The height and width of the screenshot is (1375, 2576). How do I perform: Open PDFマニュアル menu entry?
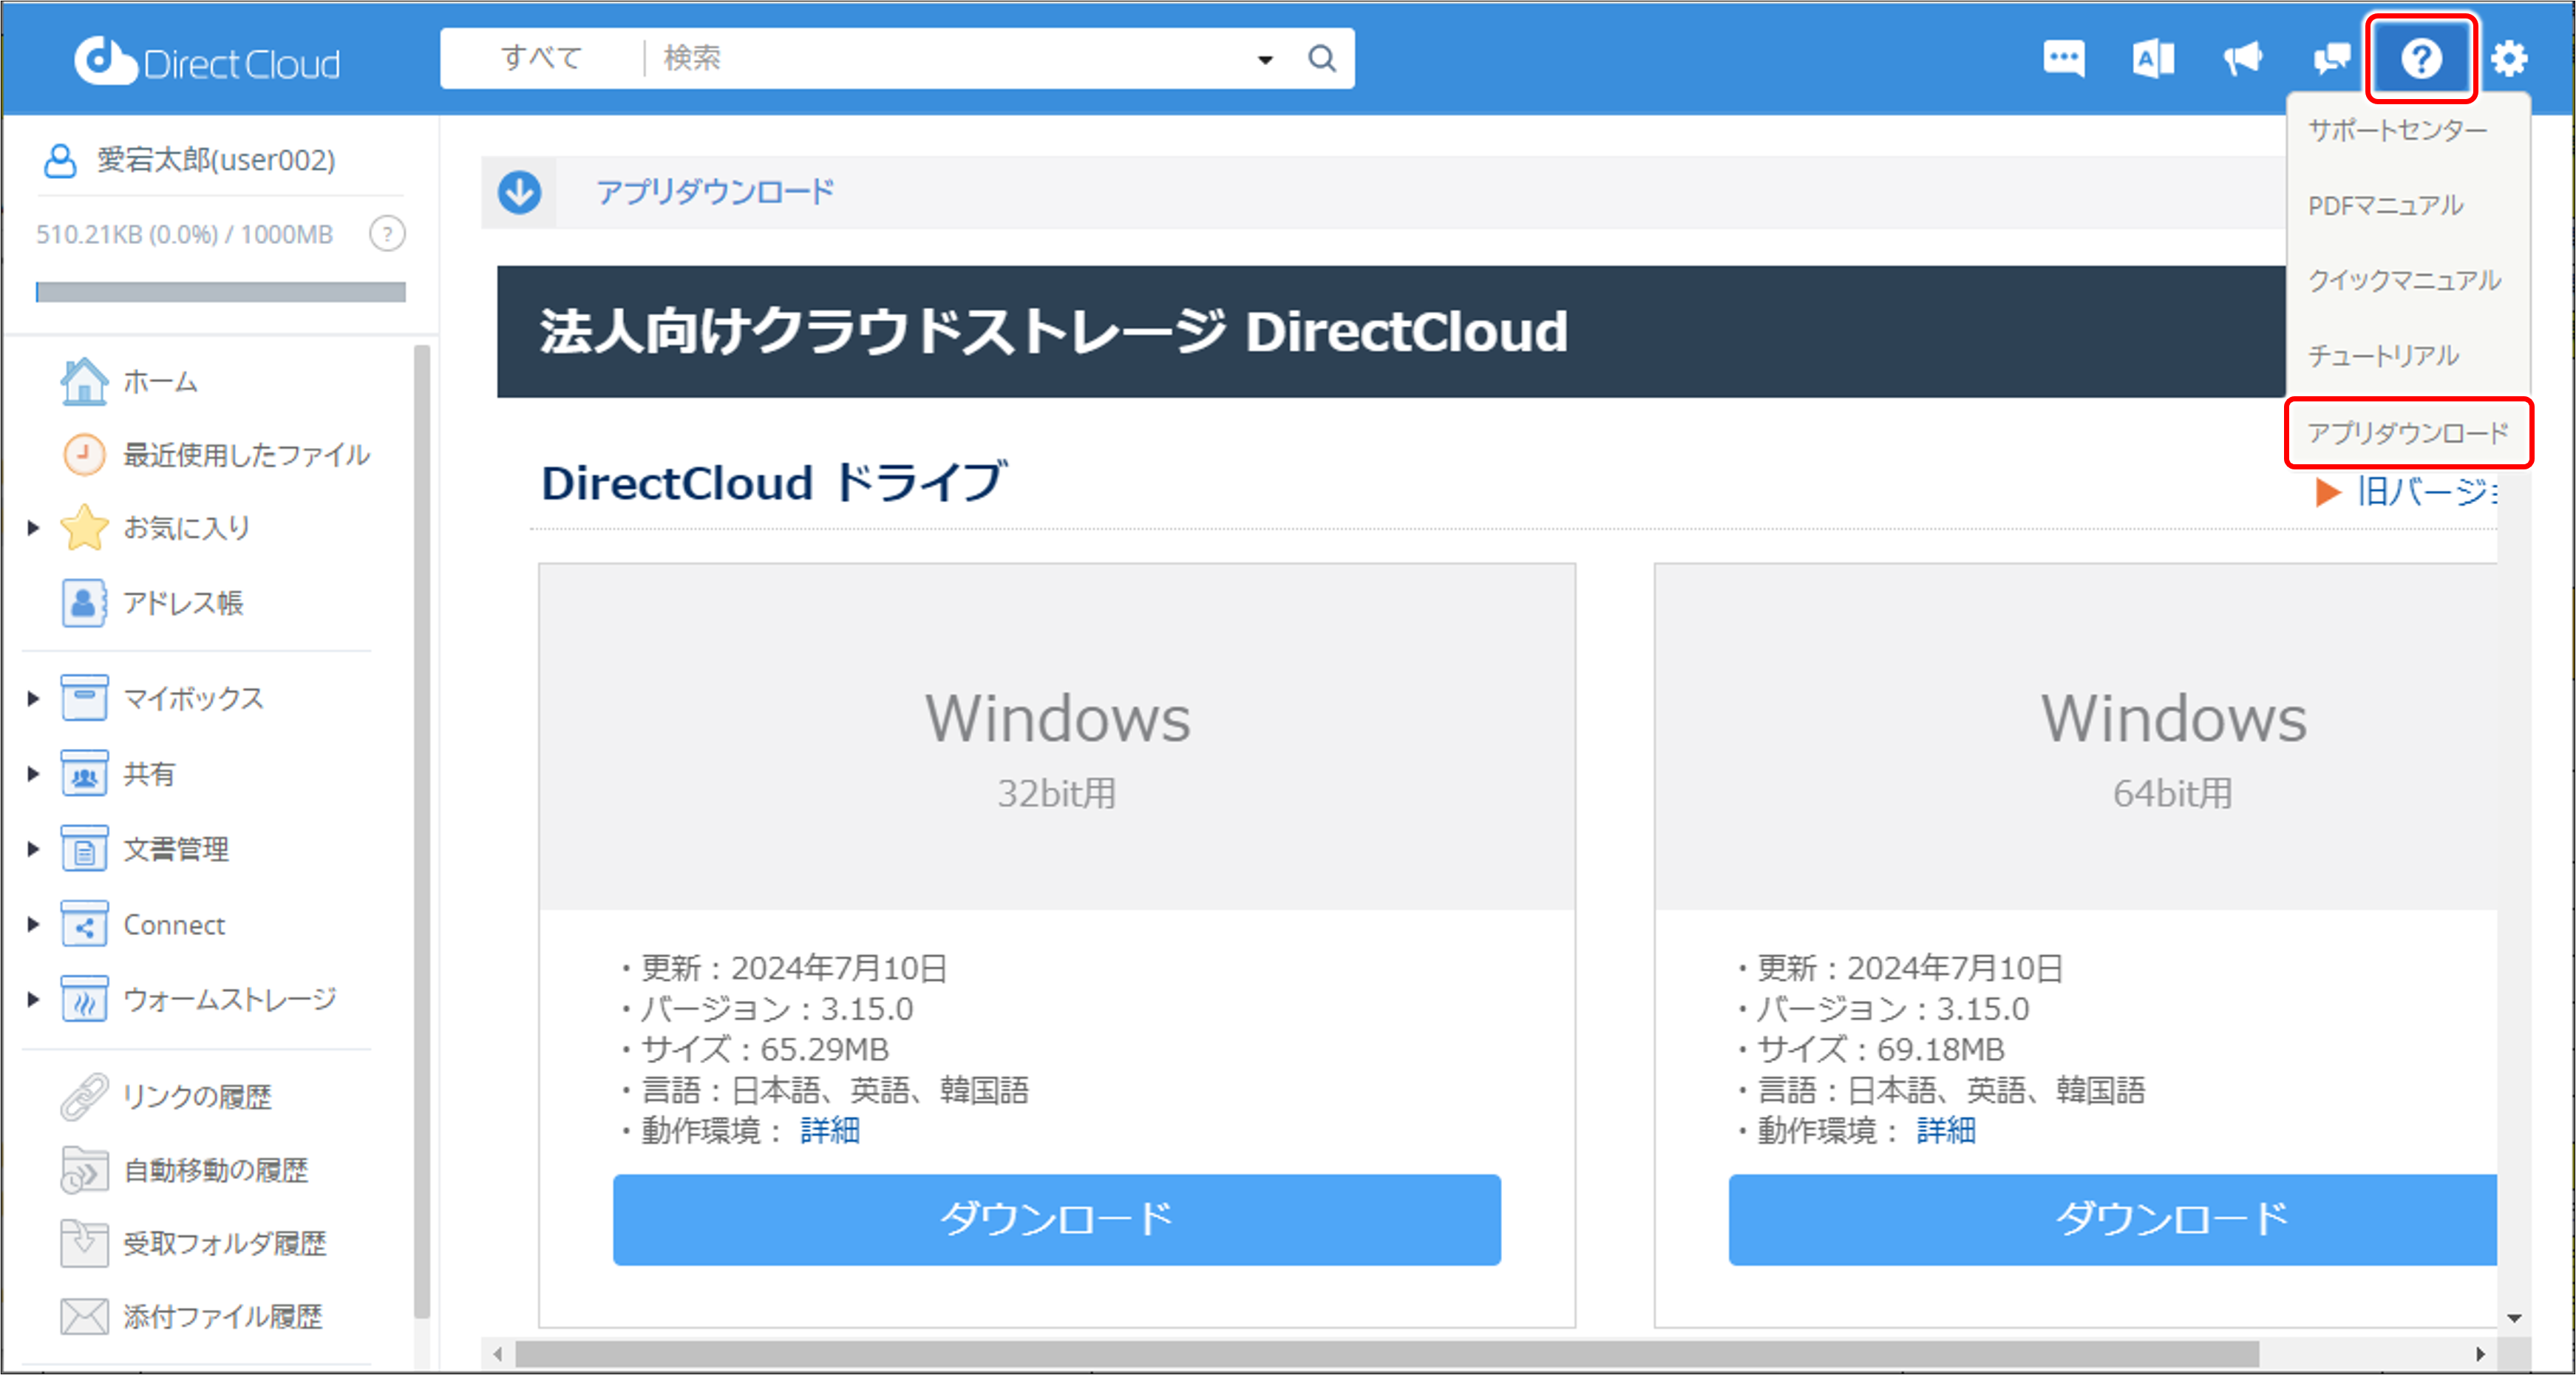(x=2385, y=206)
